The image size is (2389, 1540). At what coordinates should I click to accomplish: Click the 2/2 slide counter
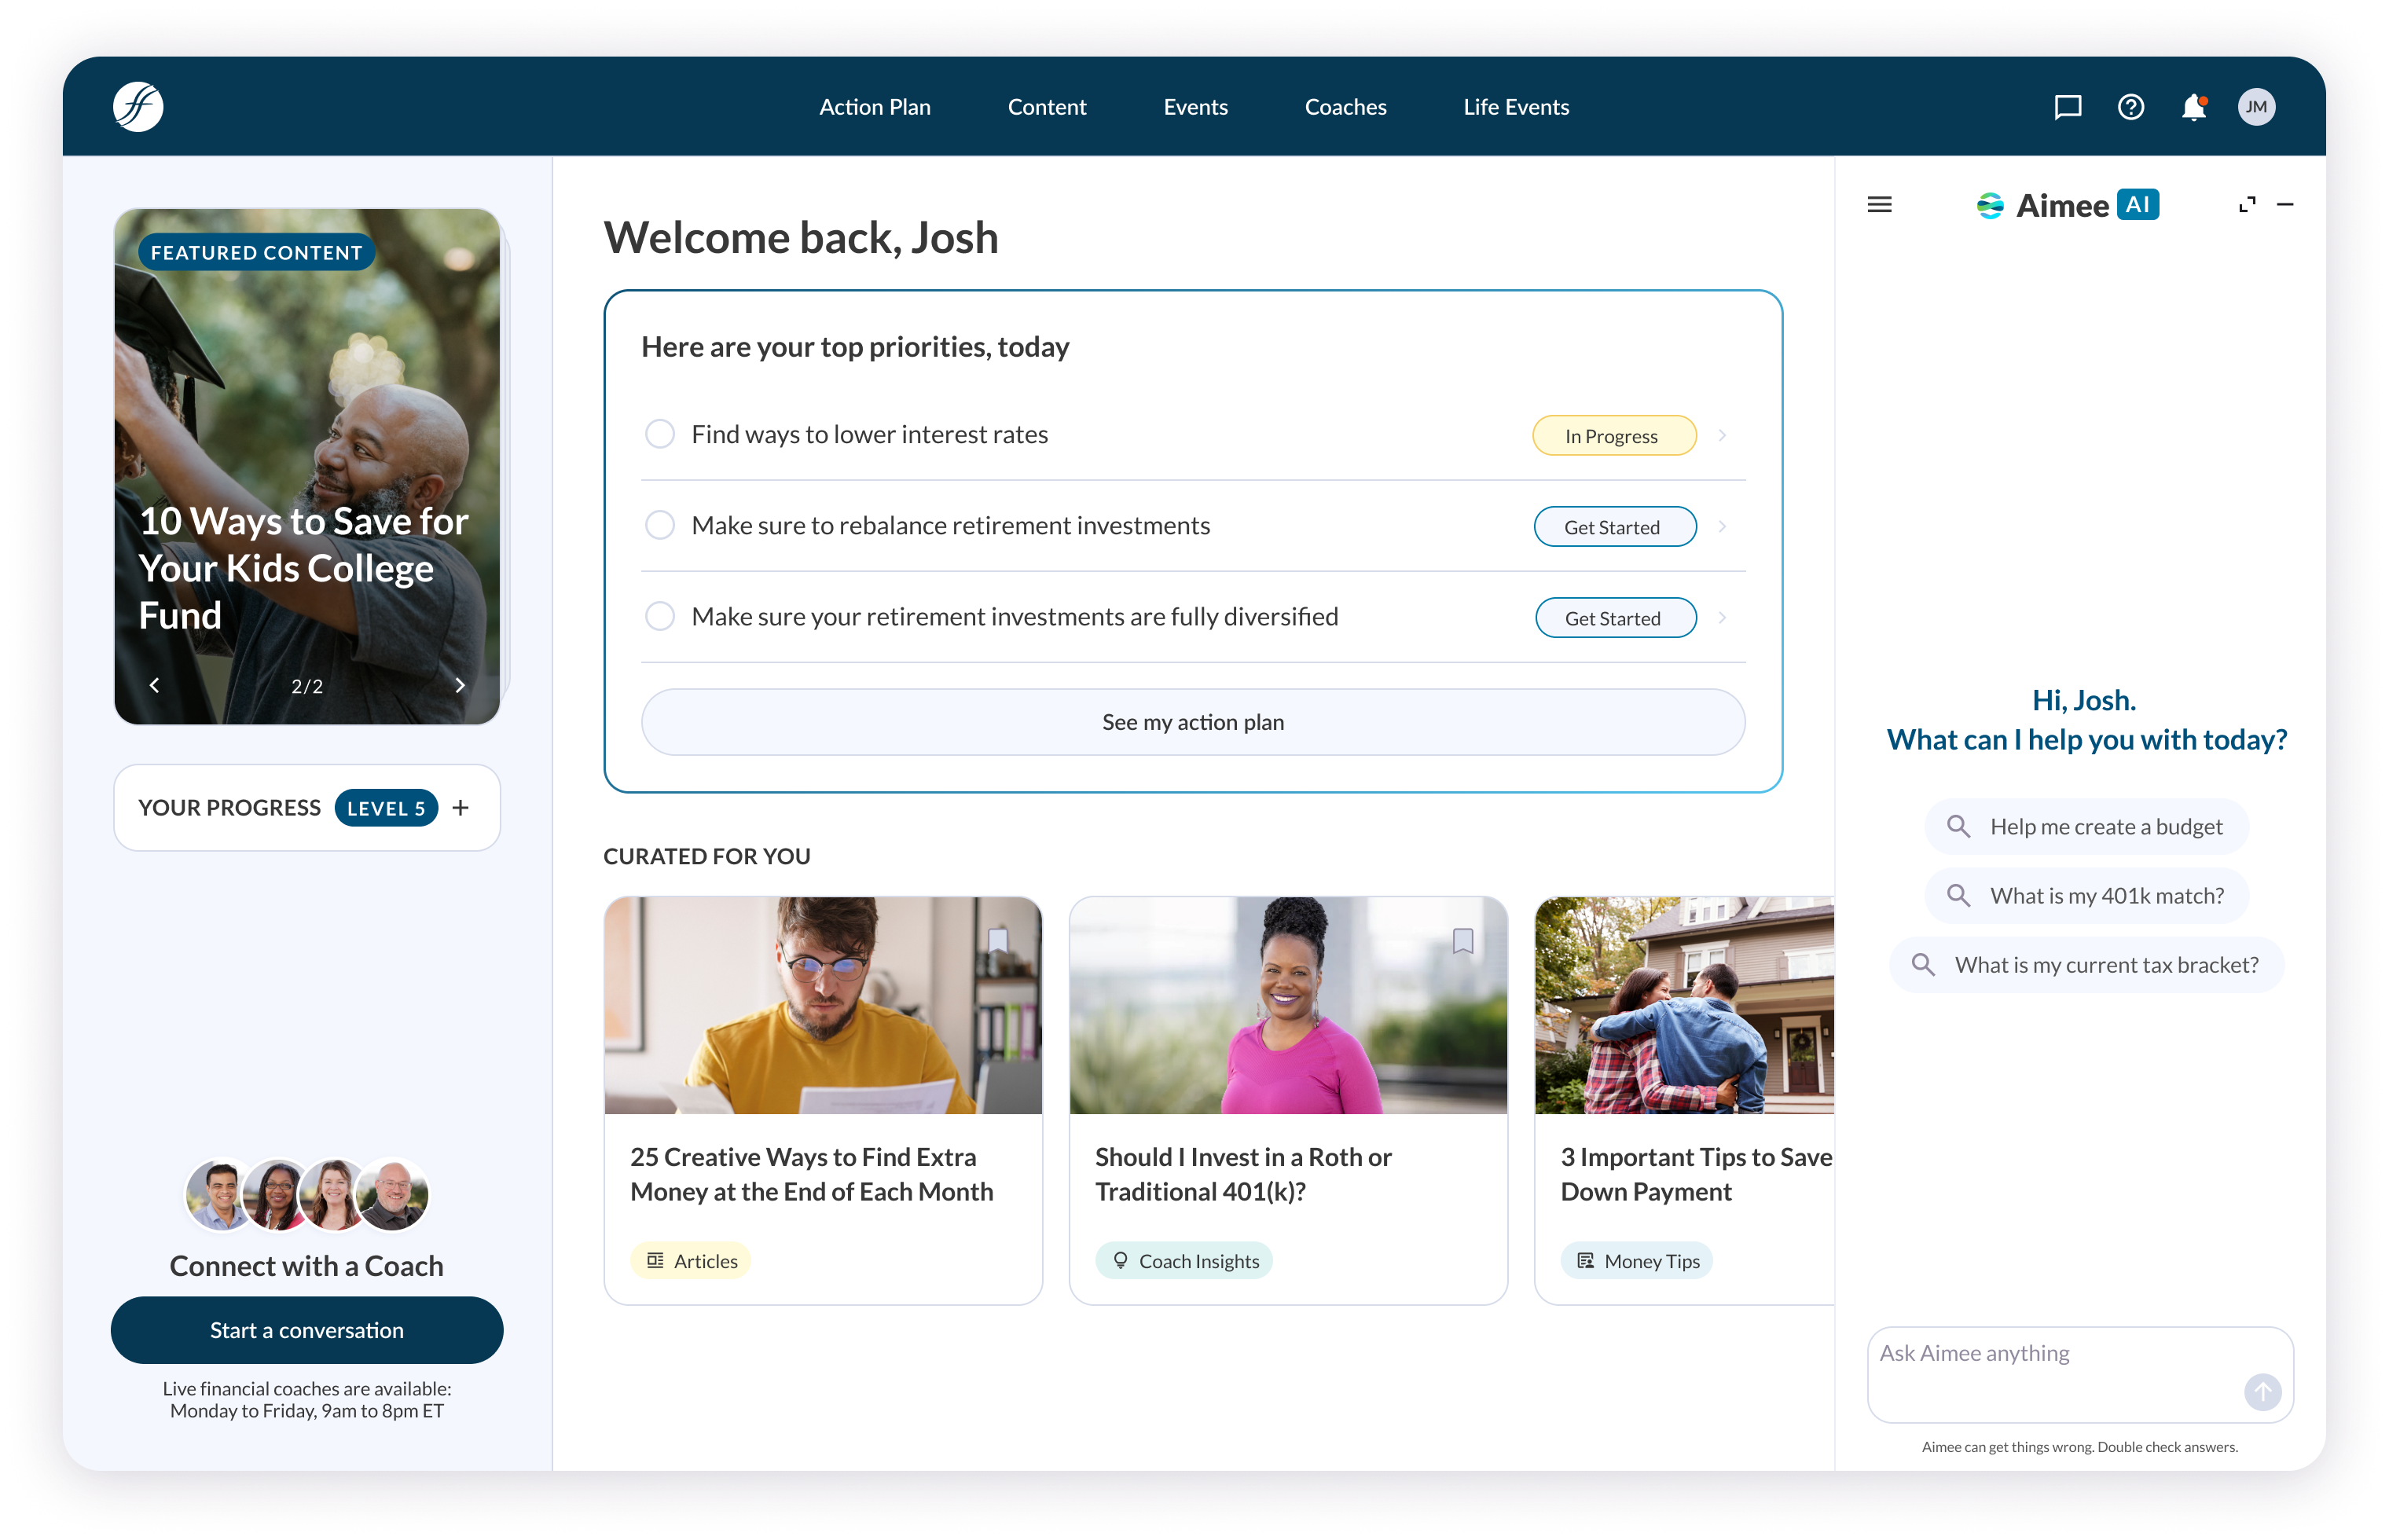click(307, 686)
